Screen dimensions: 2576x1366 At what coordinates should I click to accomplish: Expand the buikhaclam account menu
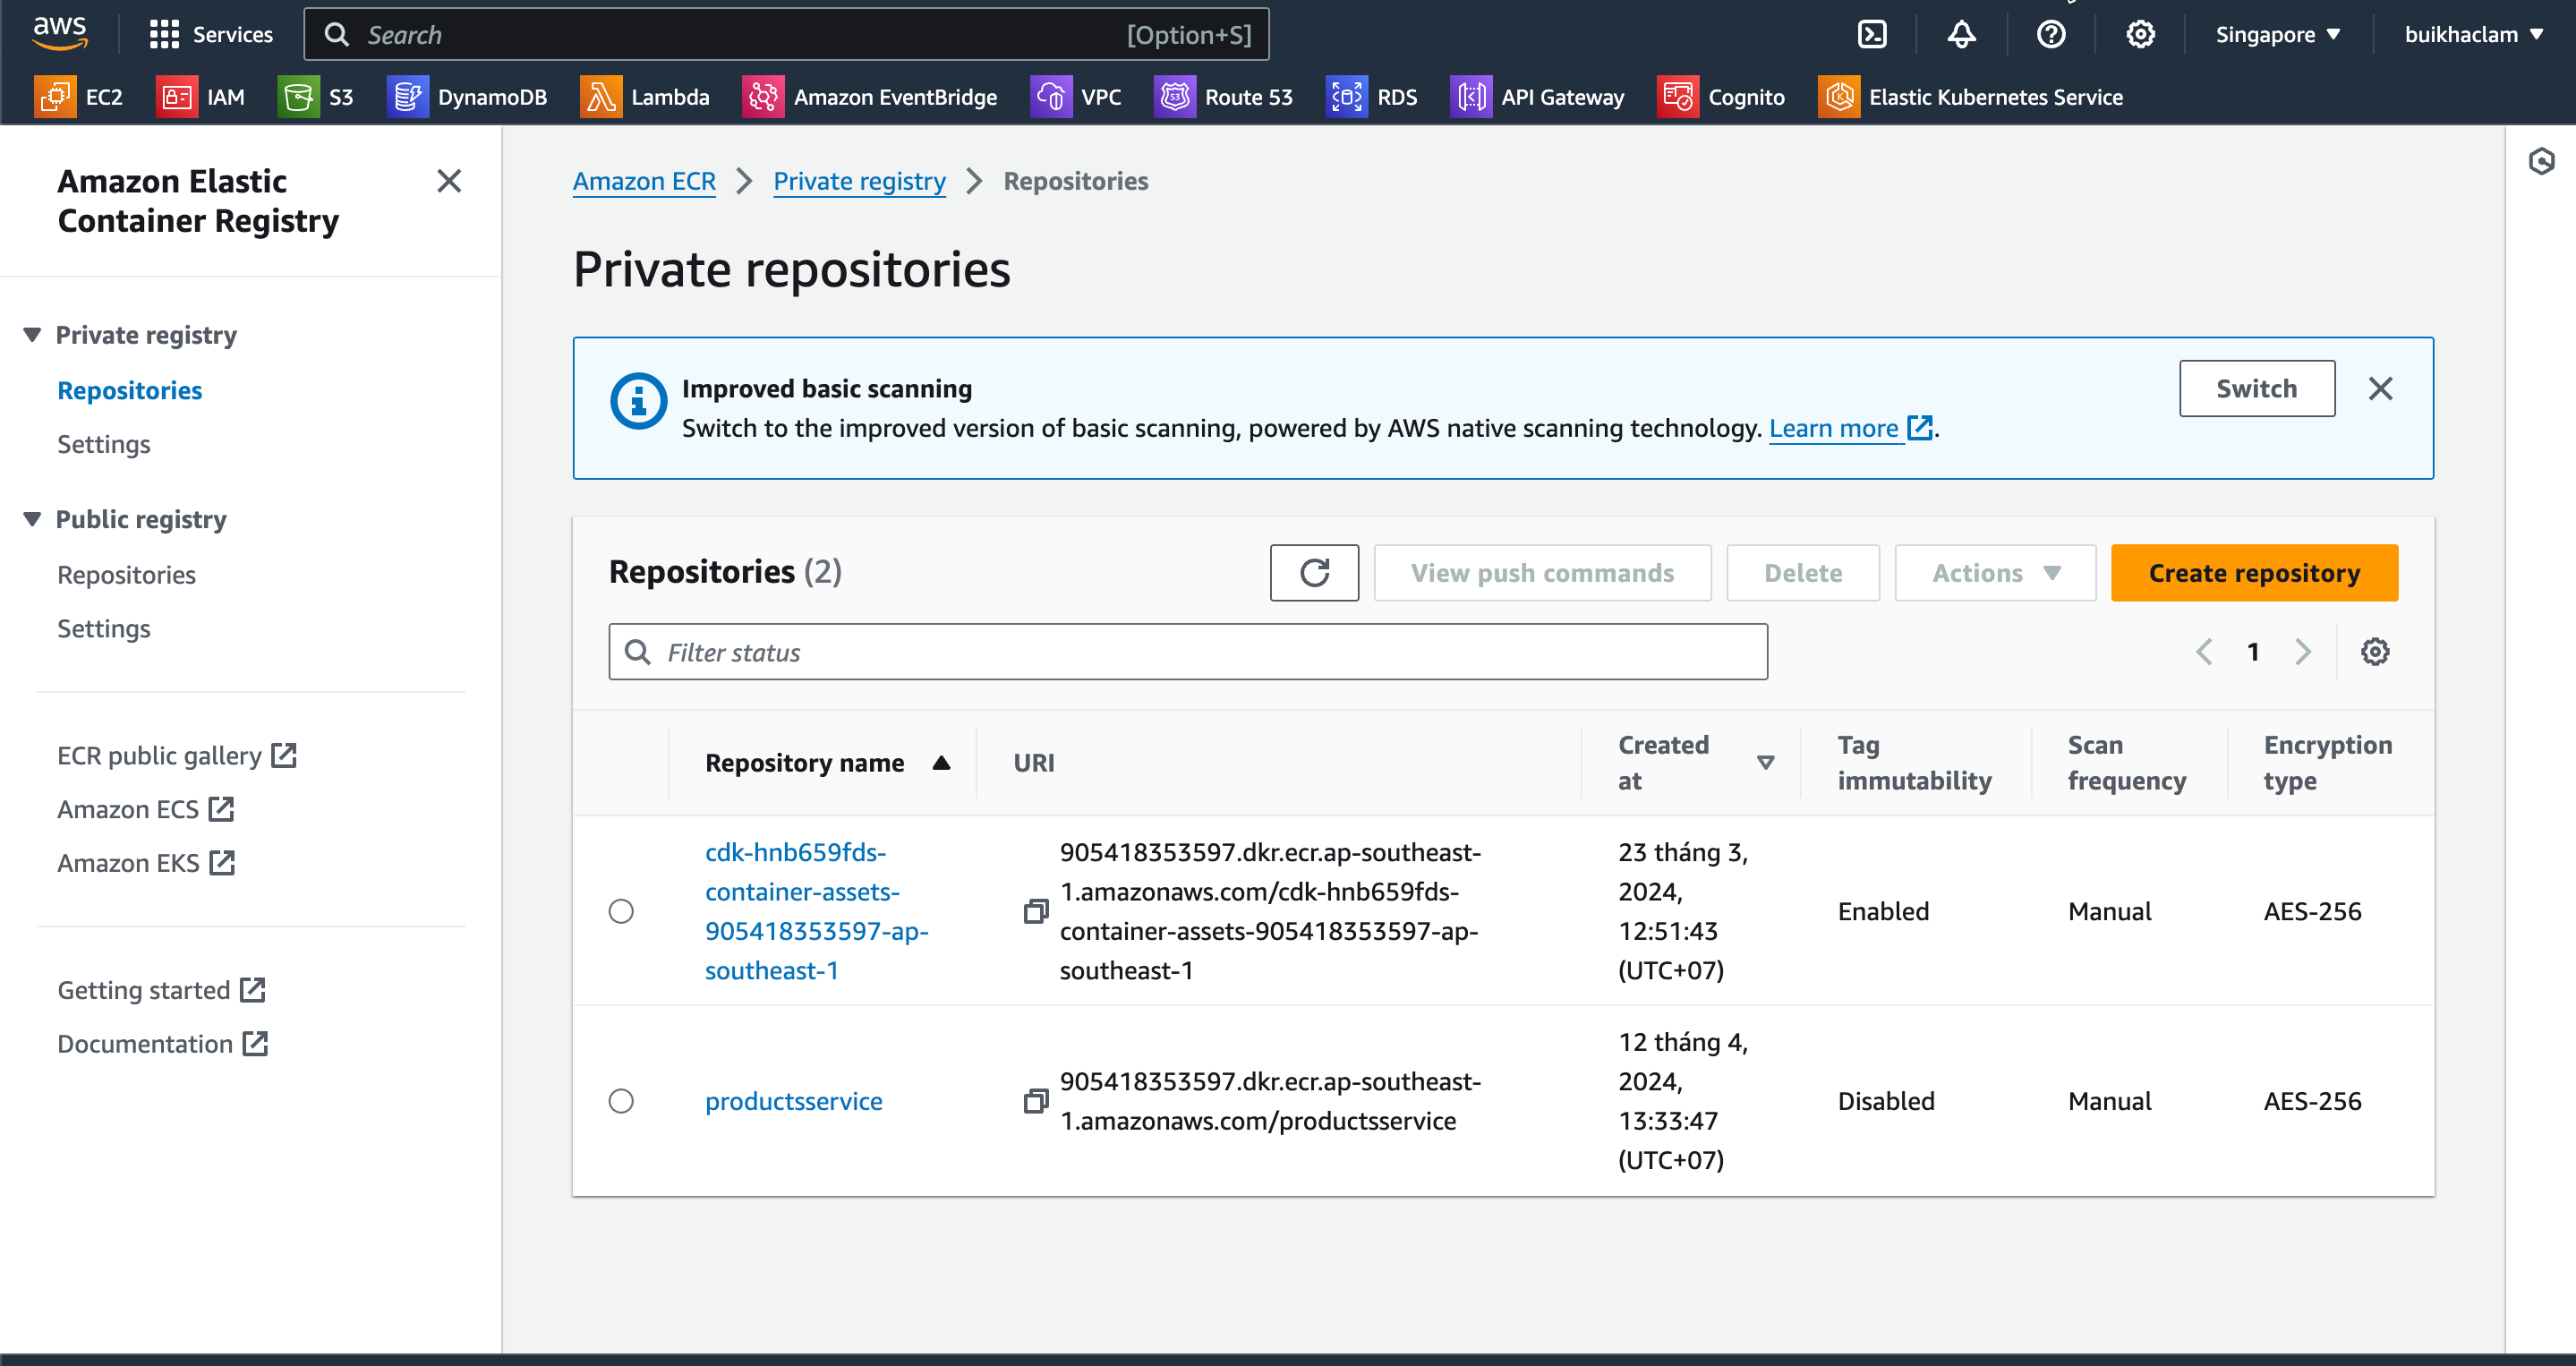pos(2472,35)
